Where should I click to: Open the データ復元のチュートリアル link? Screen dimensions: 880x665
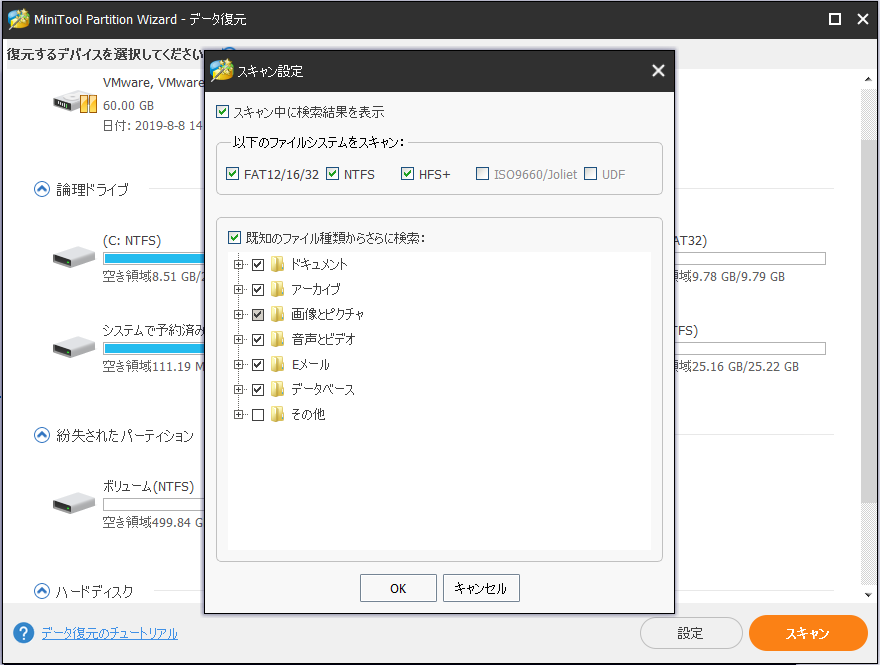(x=109, y=634)
